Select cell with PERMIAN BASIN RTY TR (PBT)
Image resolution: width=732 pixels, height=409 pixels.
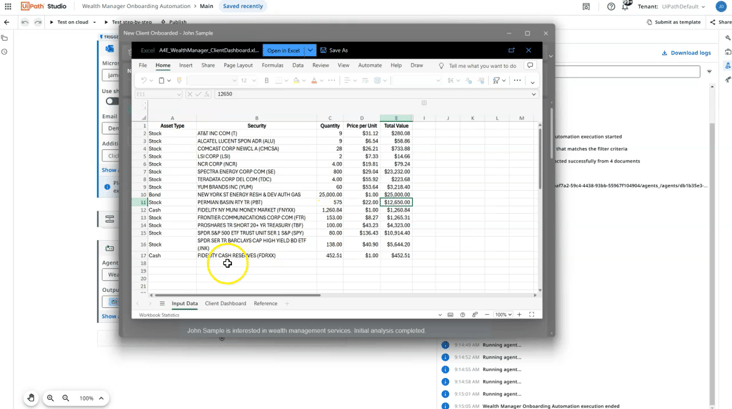pos(256,202)
